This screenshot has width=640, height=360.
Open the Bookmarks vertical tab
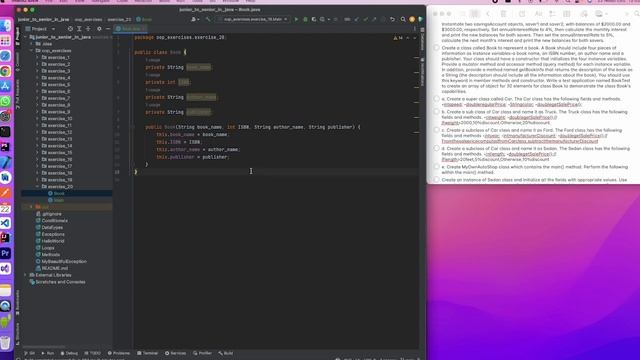[18, 302]
